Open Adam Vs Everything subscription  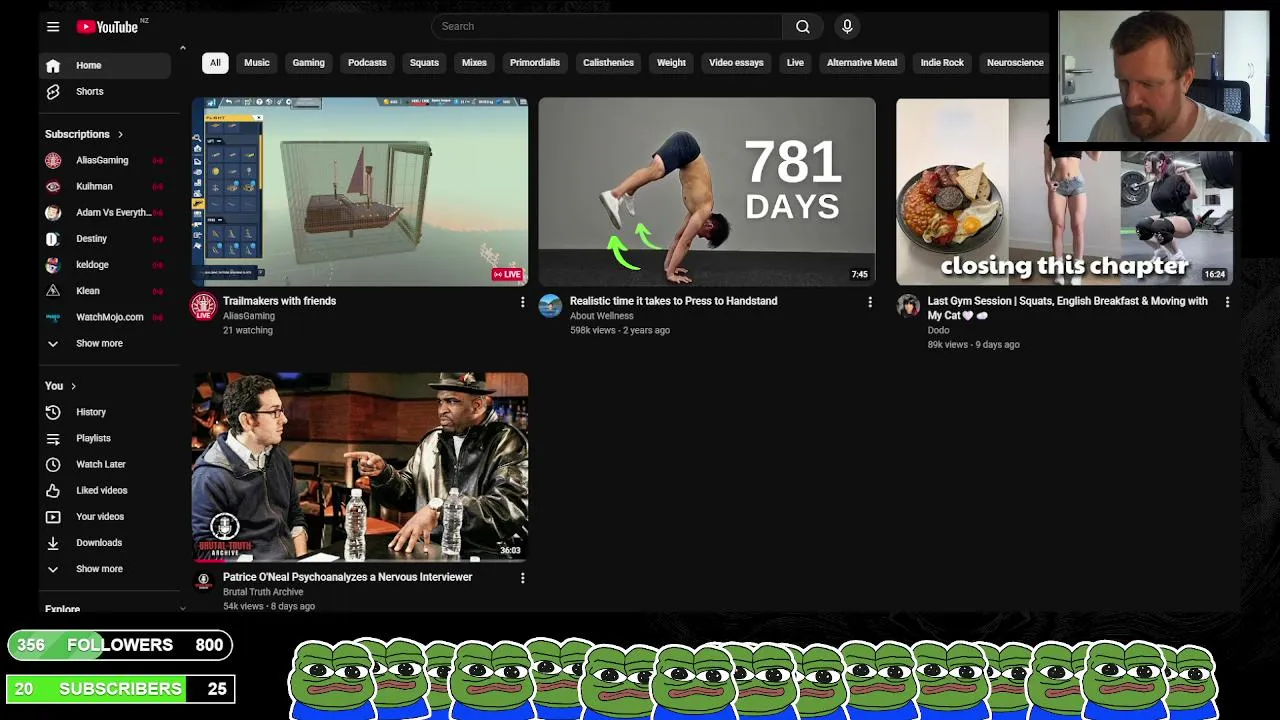[105, 212]
